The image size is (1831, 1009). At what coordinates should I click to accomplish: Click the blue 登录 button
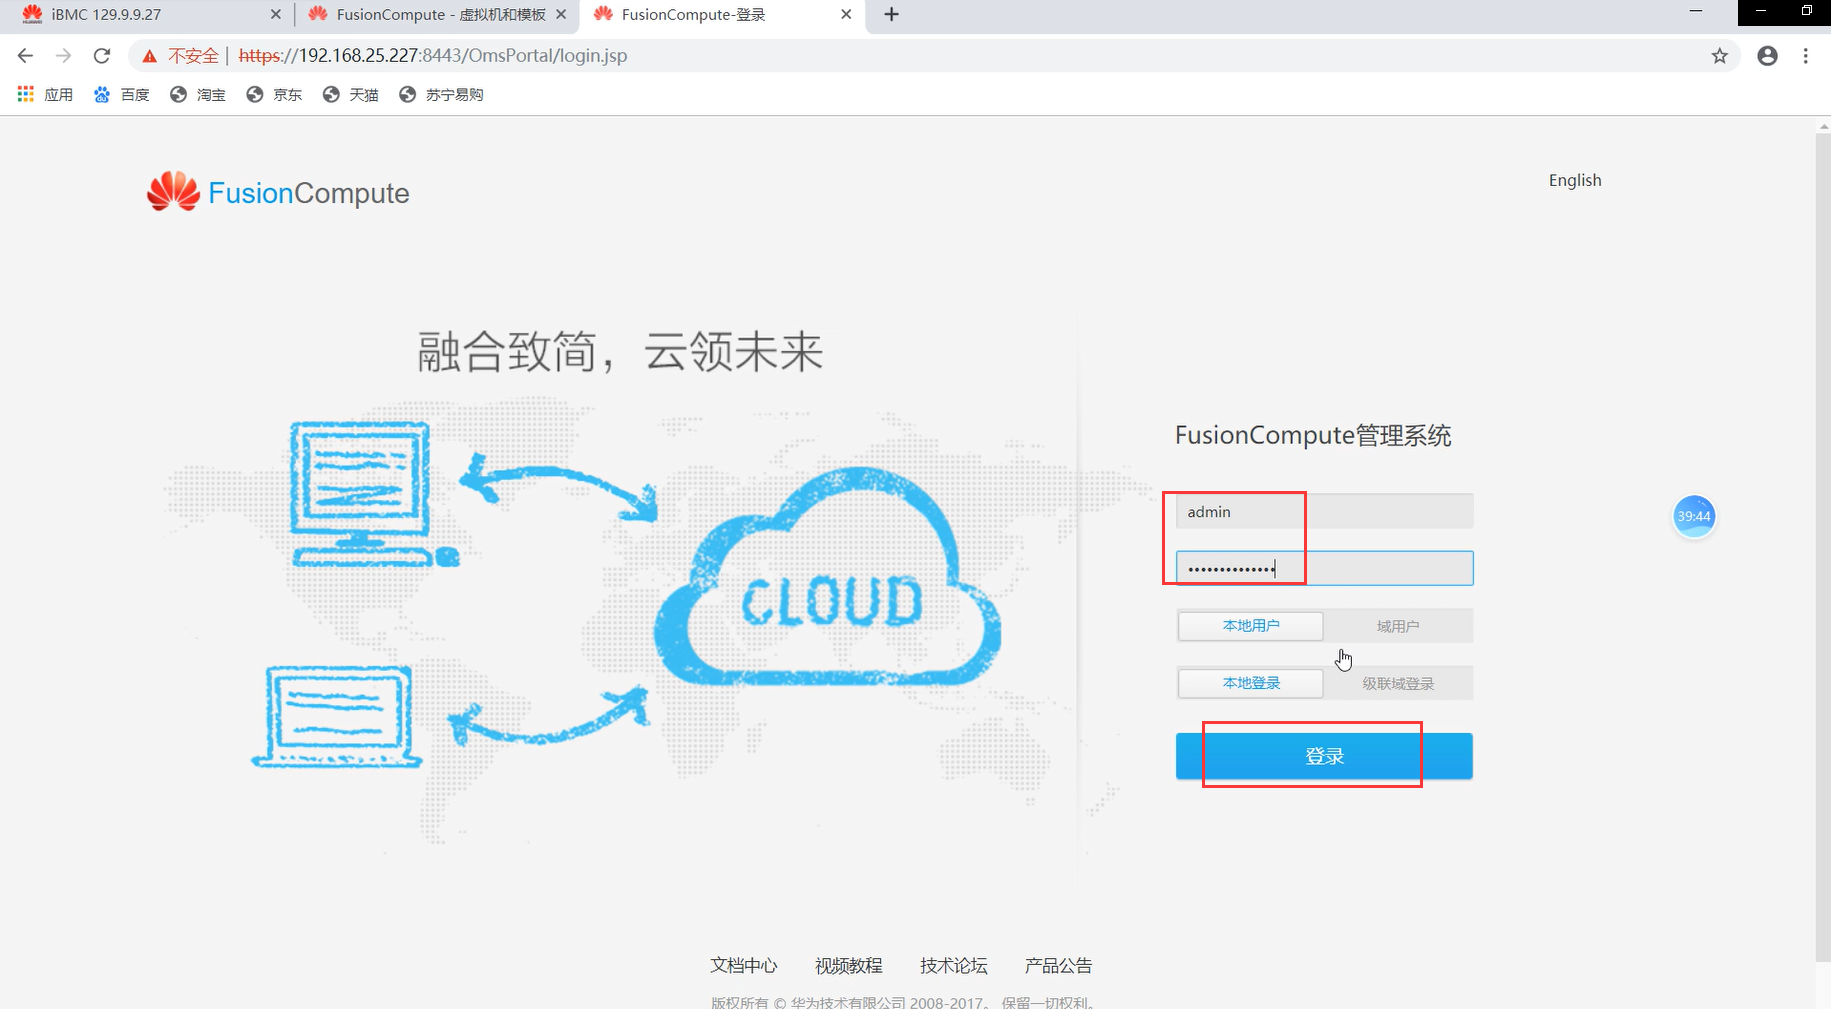pyautogui.click(x=1324, y=756)
